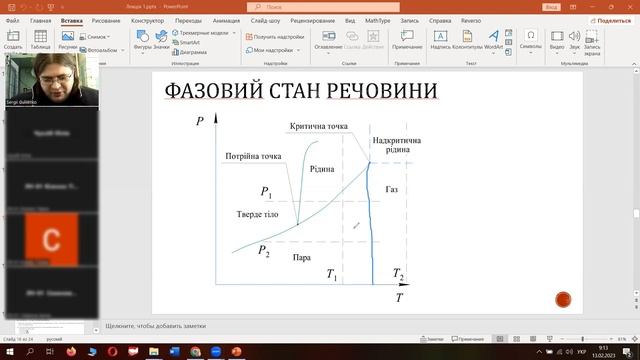Open Firefox from the taskbar
This screenshot has width=640, height=360.
coord(71,351)
